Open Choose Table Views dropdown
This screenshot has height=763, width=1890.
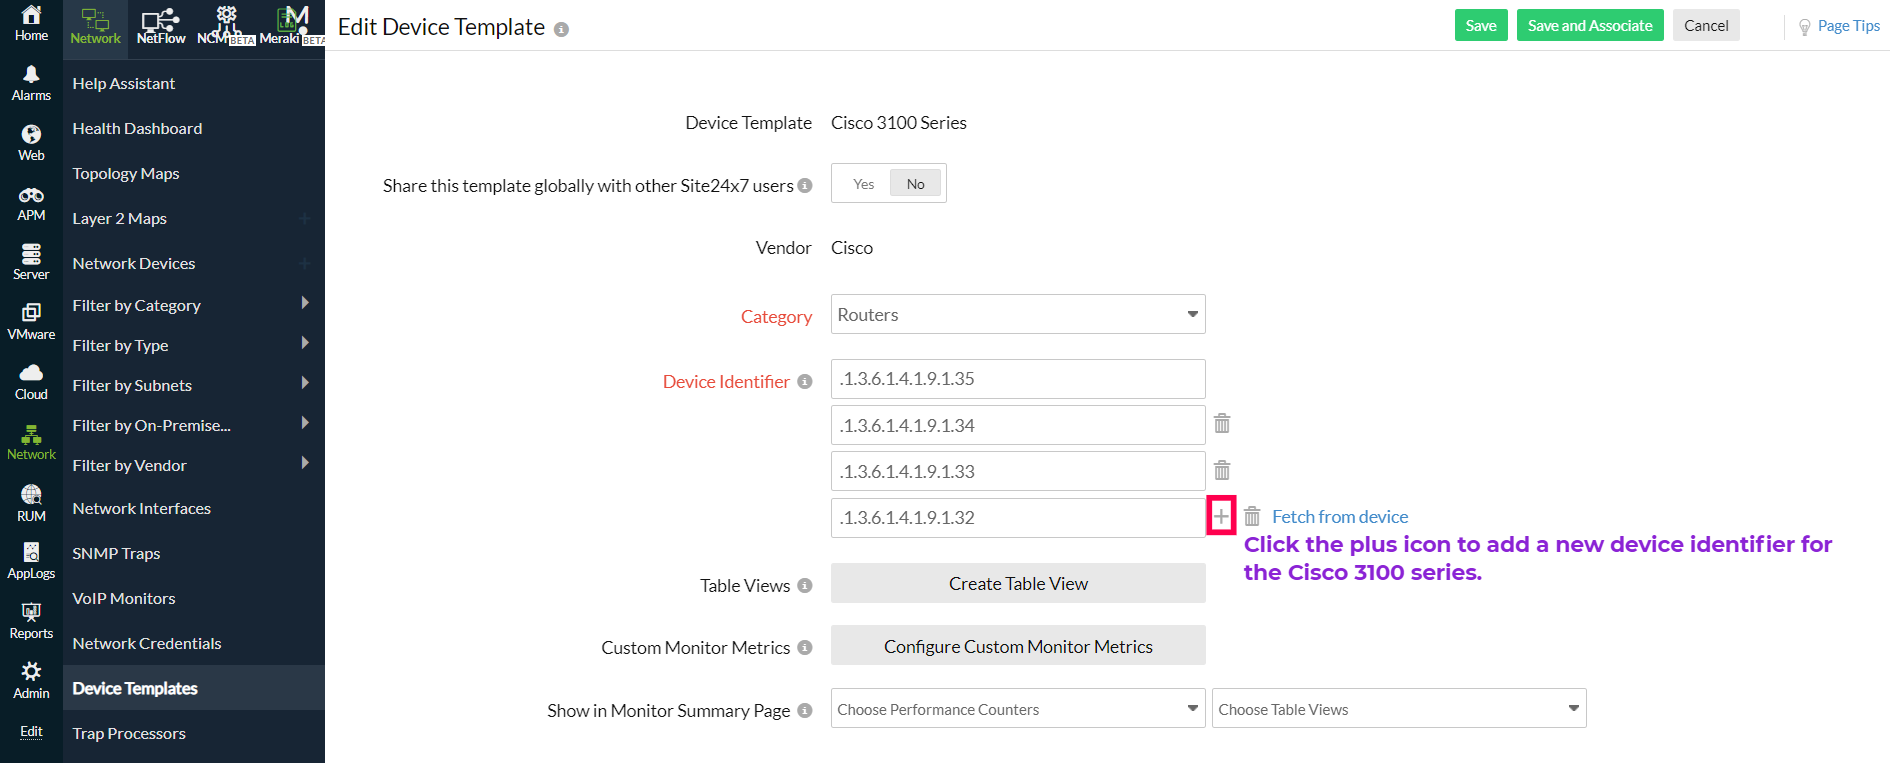pyautogui.click(x=1398, y=709)
